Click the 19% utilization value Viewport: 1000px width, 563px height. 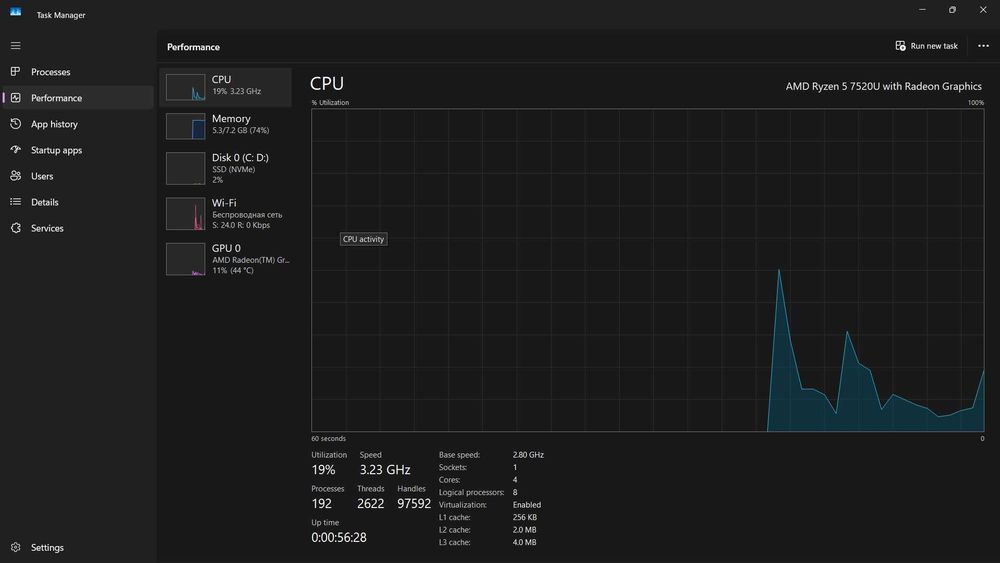[323, 470]
